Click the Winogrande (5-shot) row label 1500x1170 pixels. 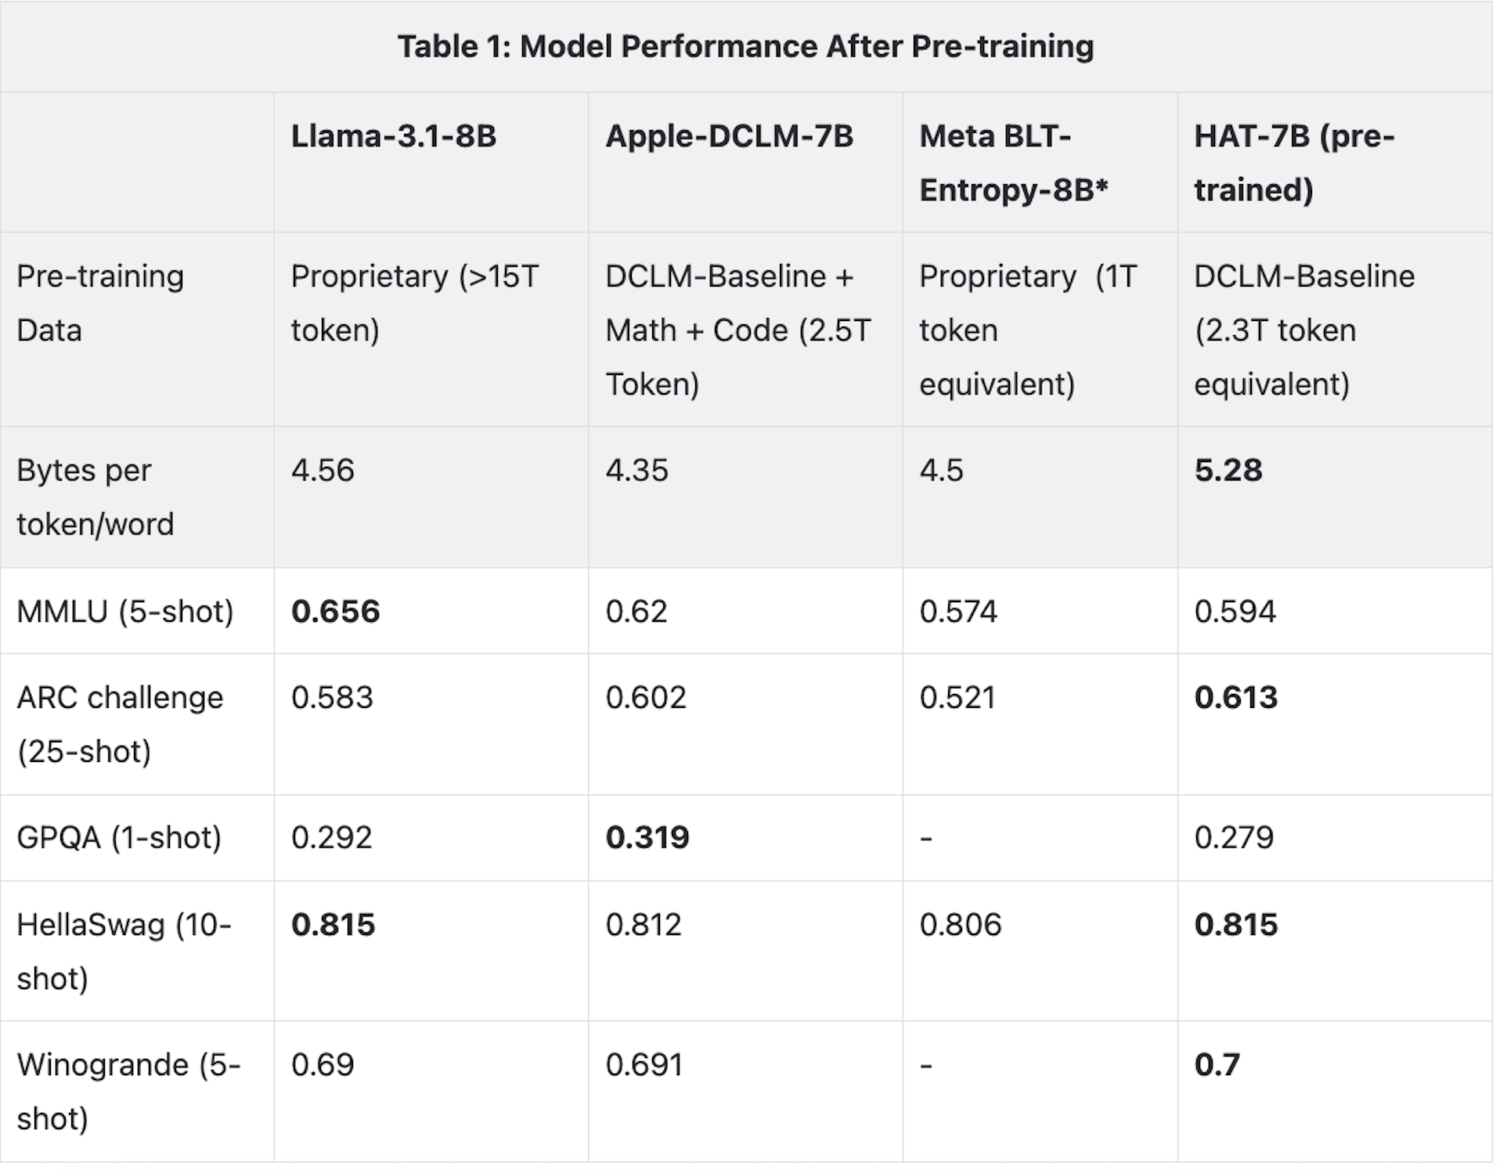[x=128, y=1091]
